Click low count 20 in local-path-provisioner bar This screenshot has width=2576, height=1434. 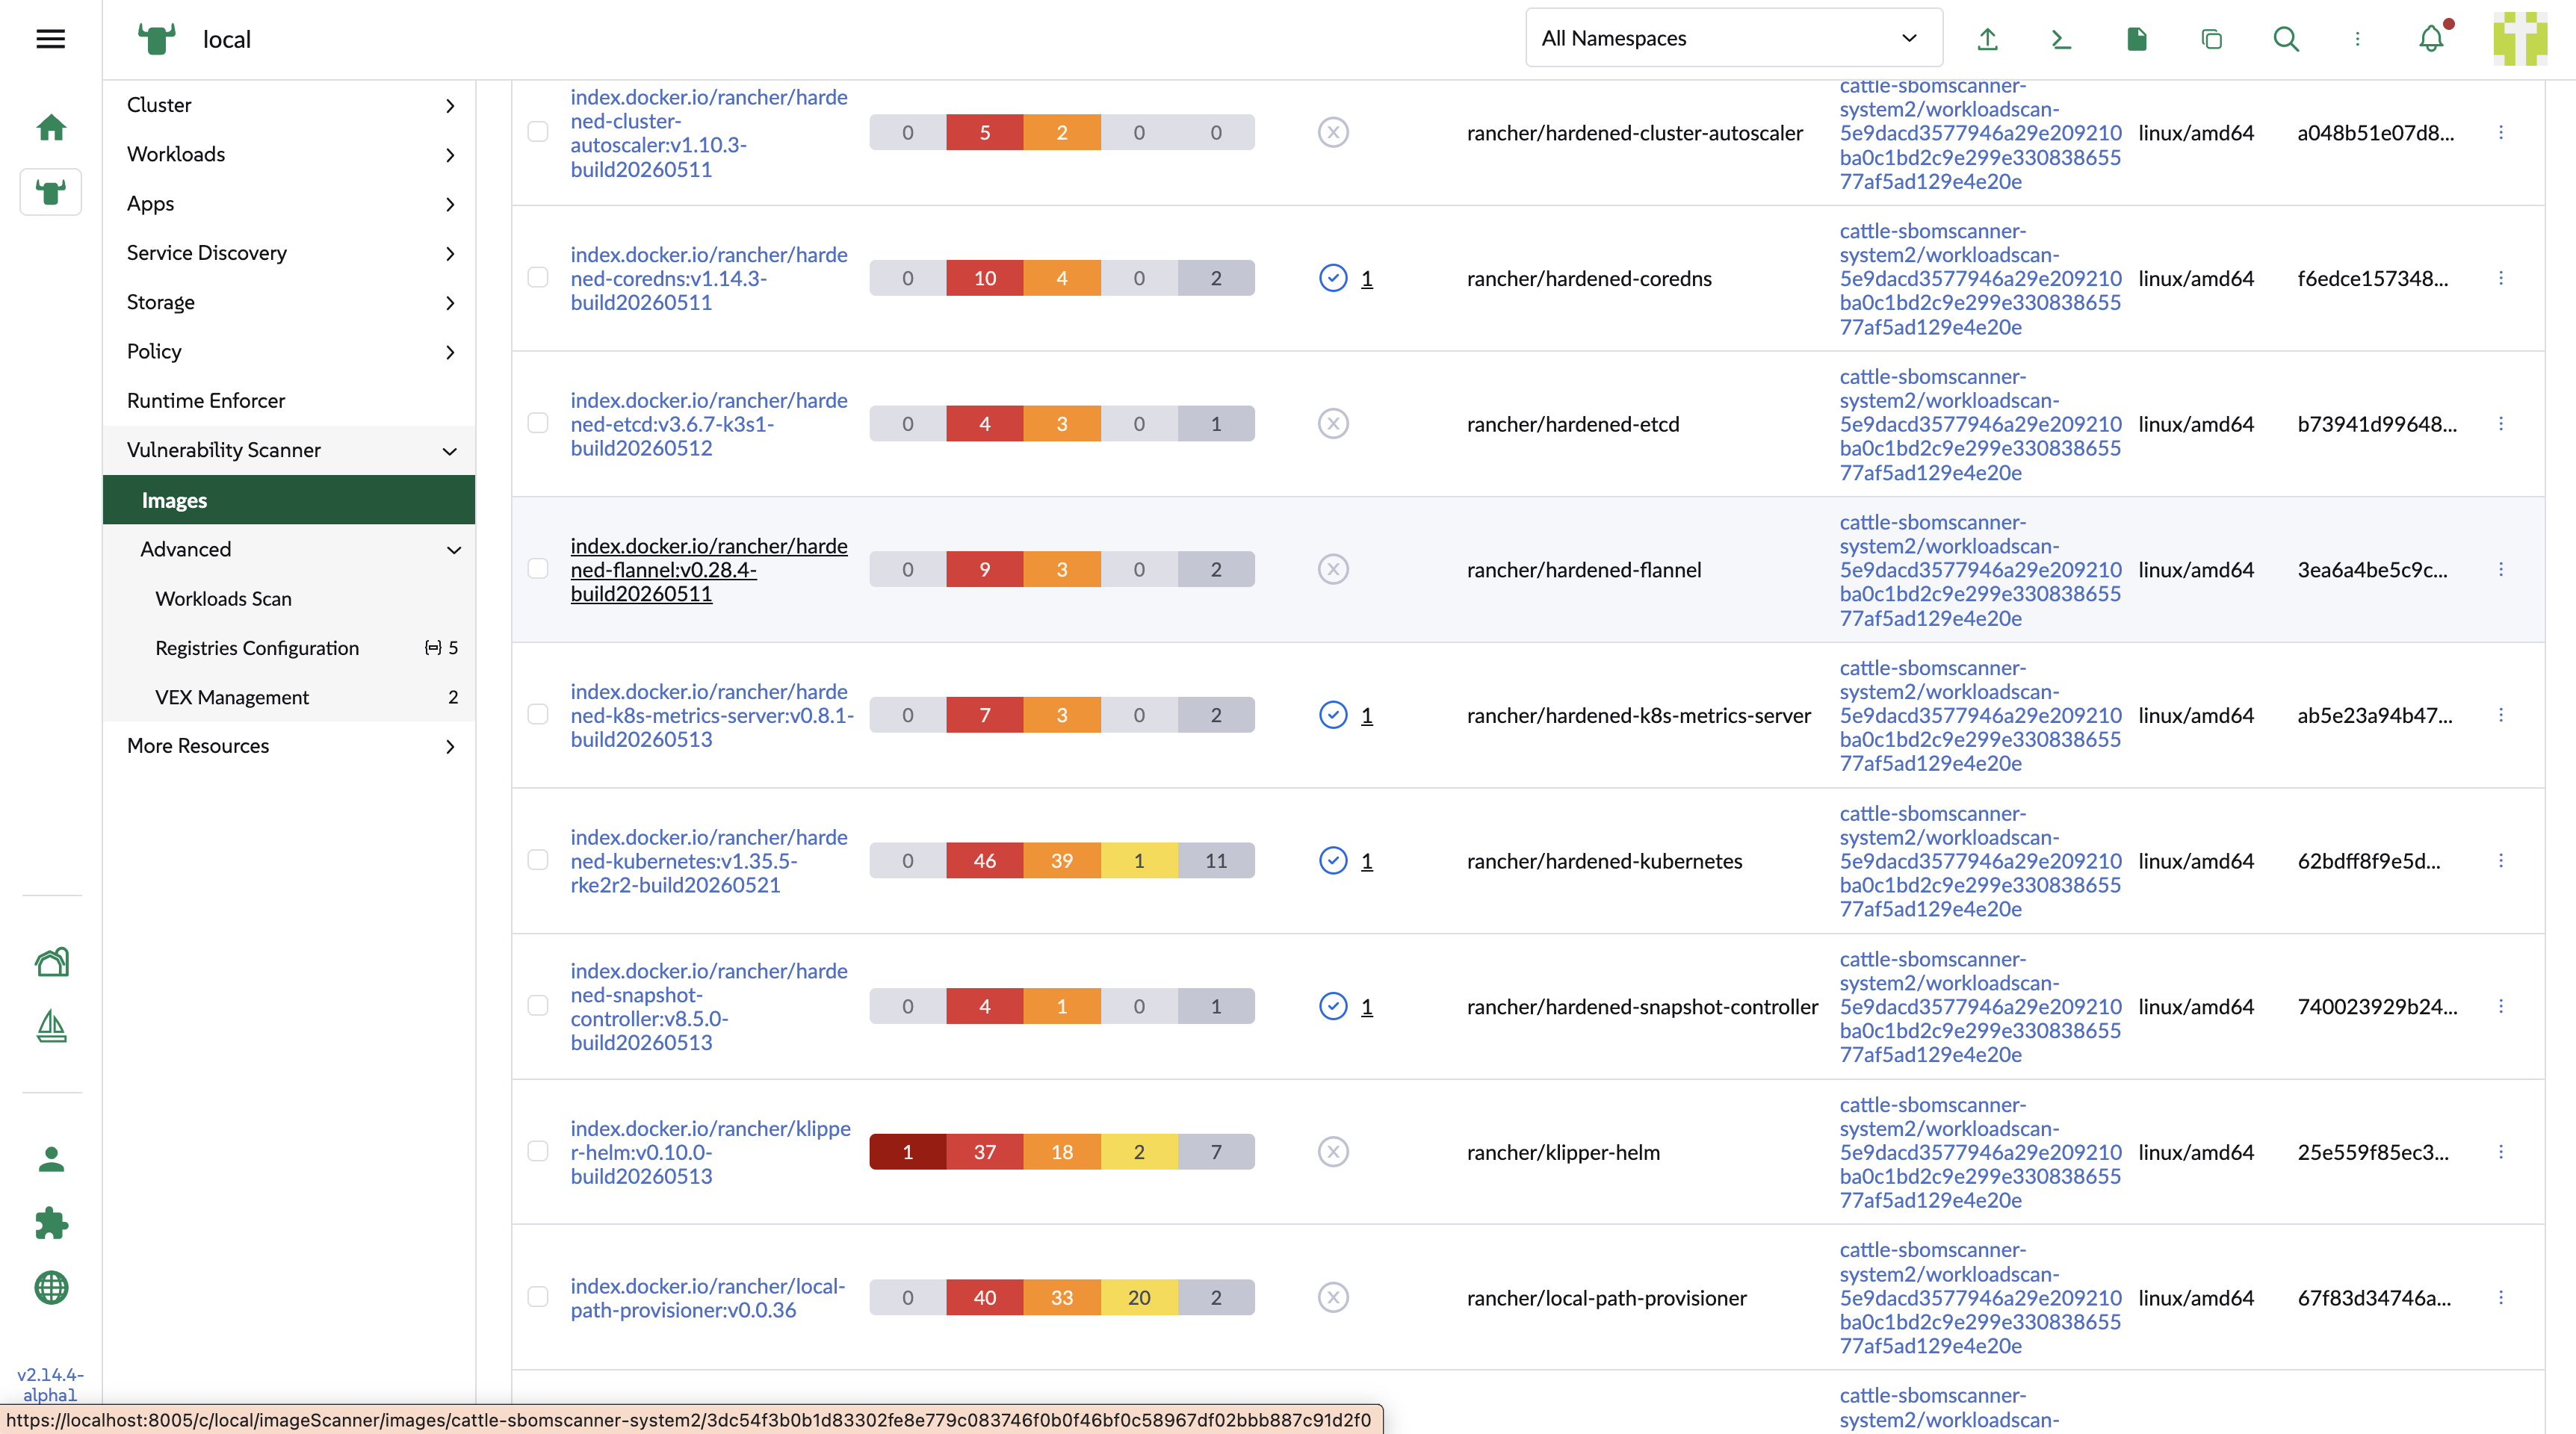[x=1139, y=1298]
